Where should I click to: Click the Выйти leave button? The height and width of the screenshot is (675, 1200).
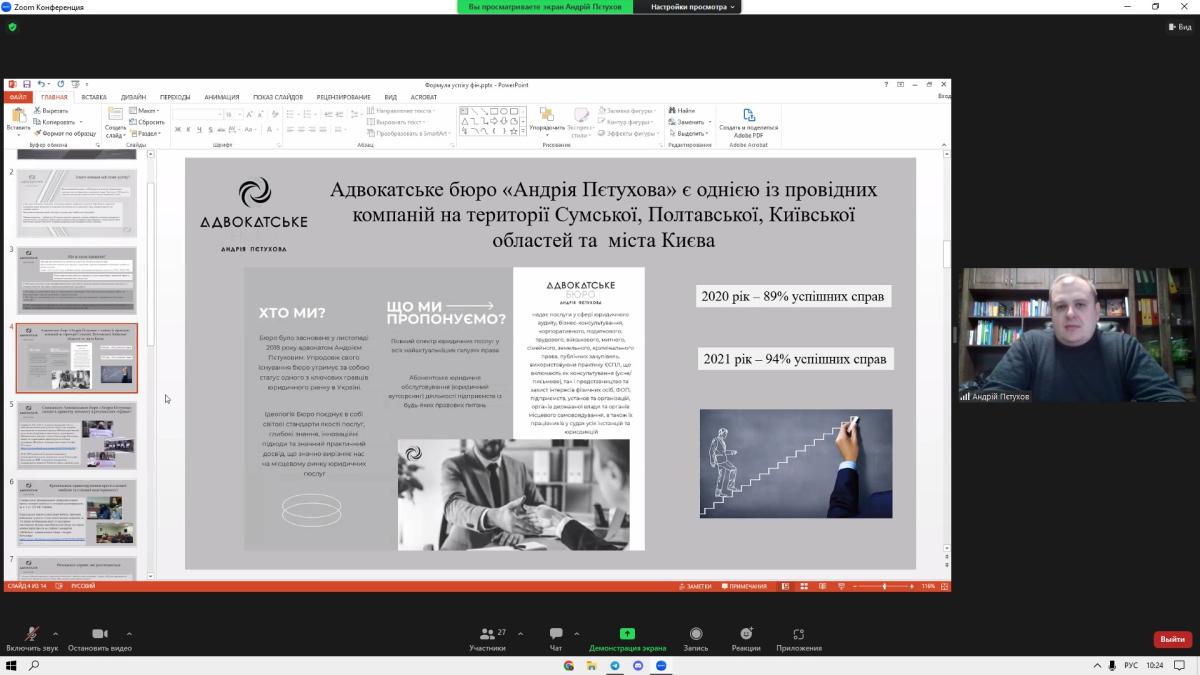(x=1172, y=639)
